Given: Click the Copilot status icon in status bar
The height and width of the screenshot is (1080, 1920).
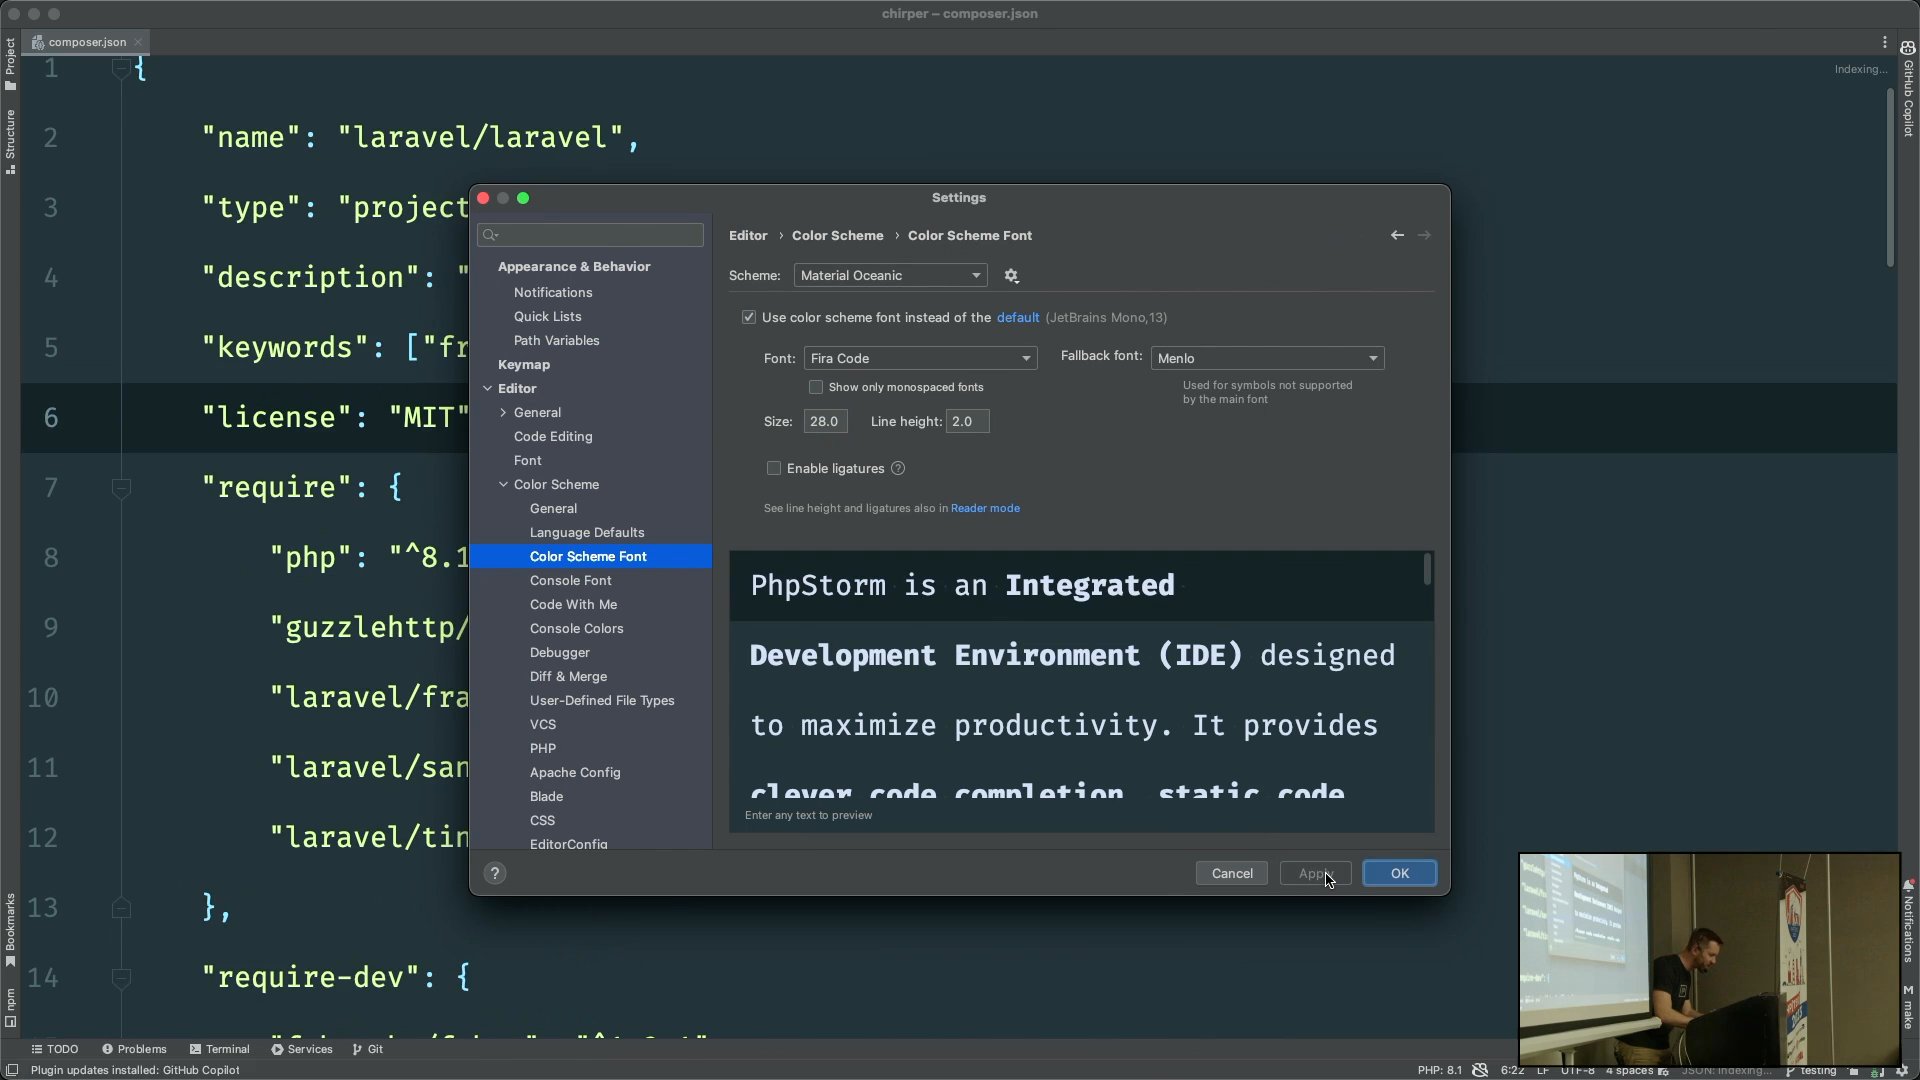Looking at the screenshot, I should coord(1481,1070).
